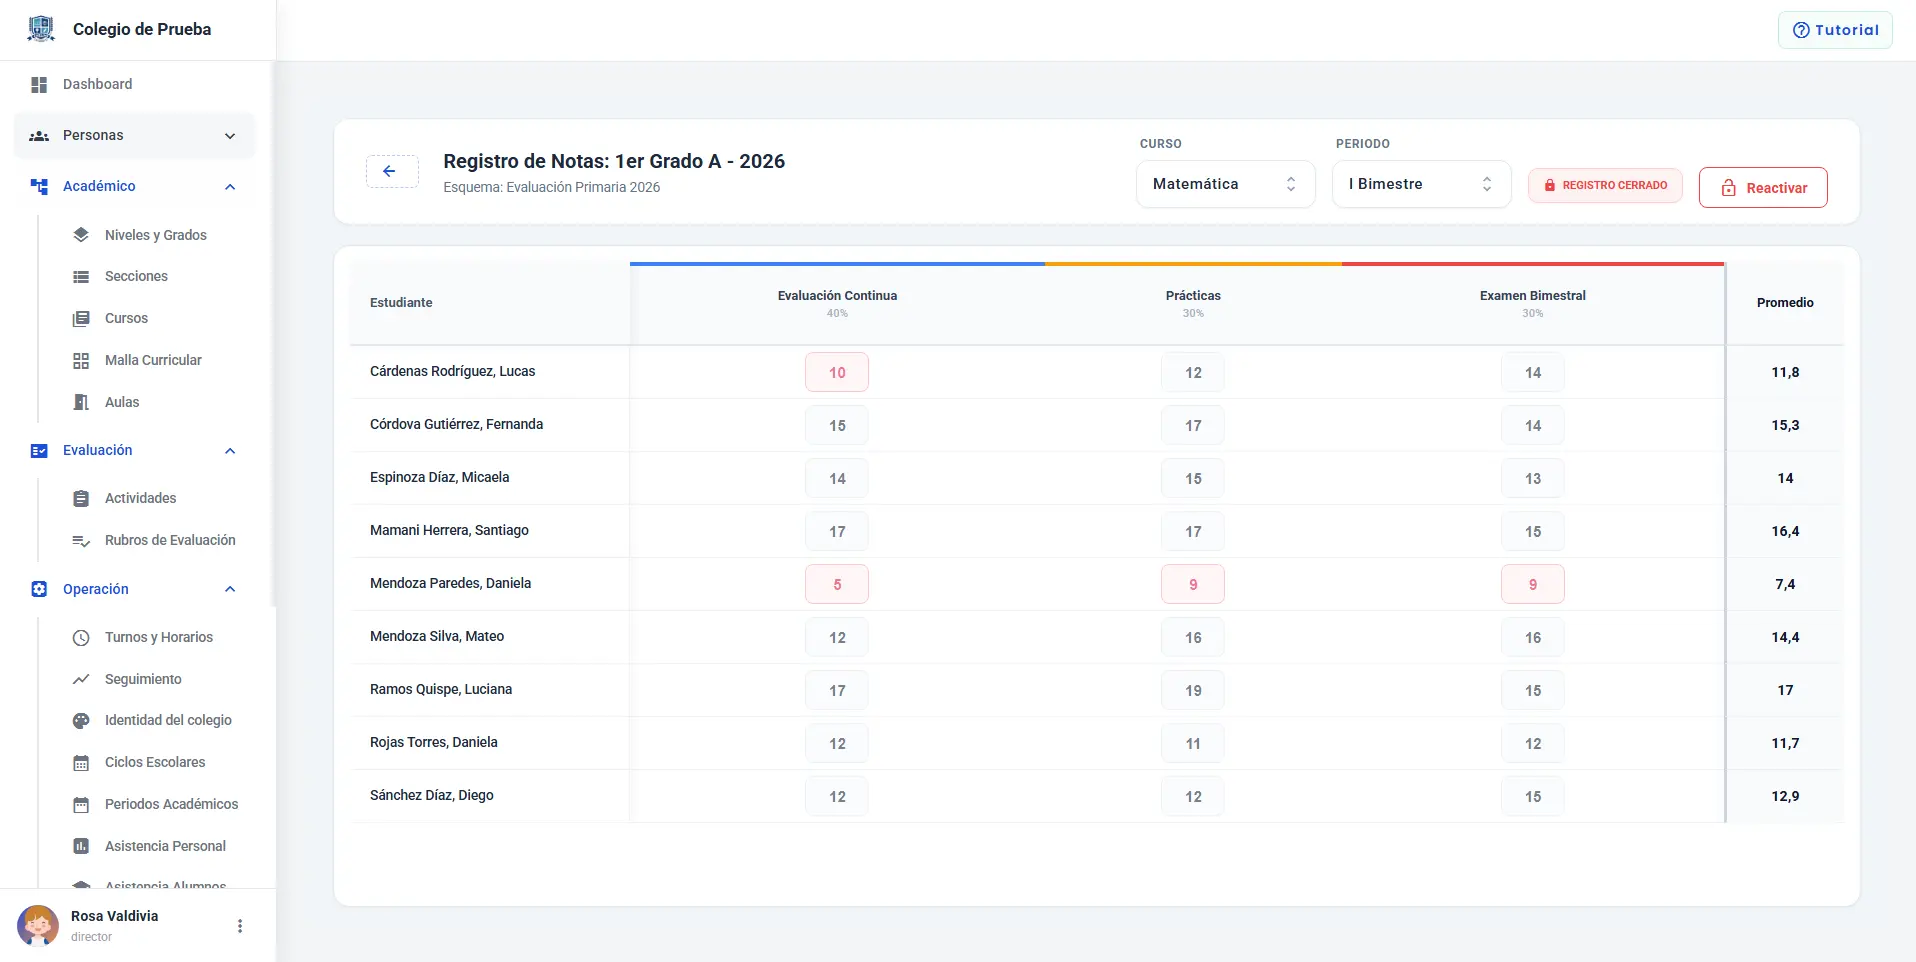Screen dimensions: 1916x962
Task: Collapse the Académico section chevron
Action: [x=230, y=187]
